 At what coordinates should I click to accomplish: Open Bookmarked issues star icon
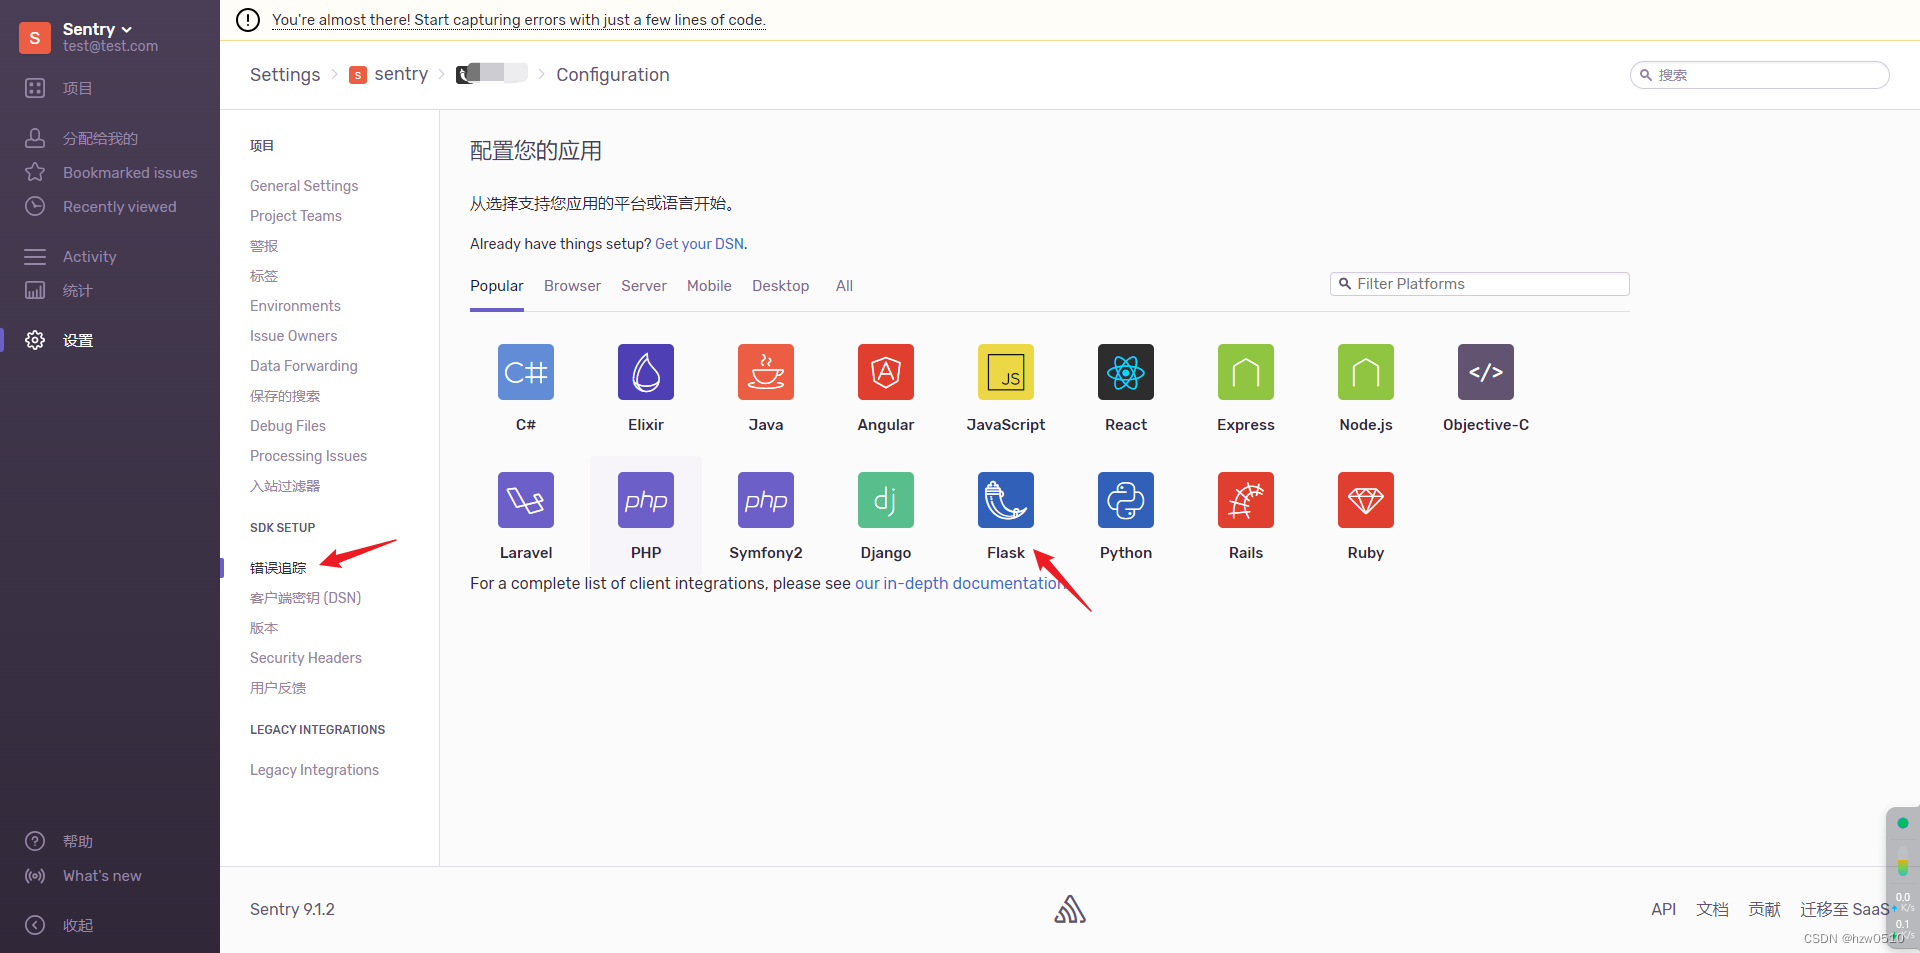click(35, 172)
